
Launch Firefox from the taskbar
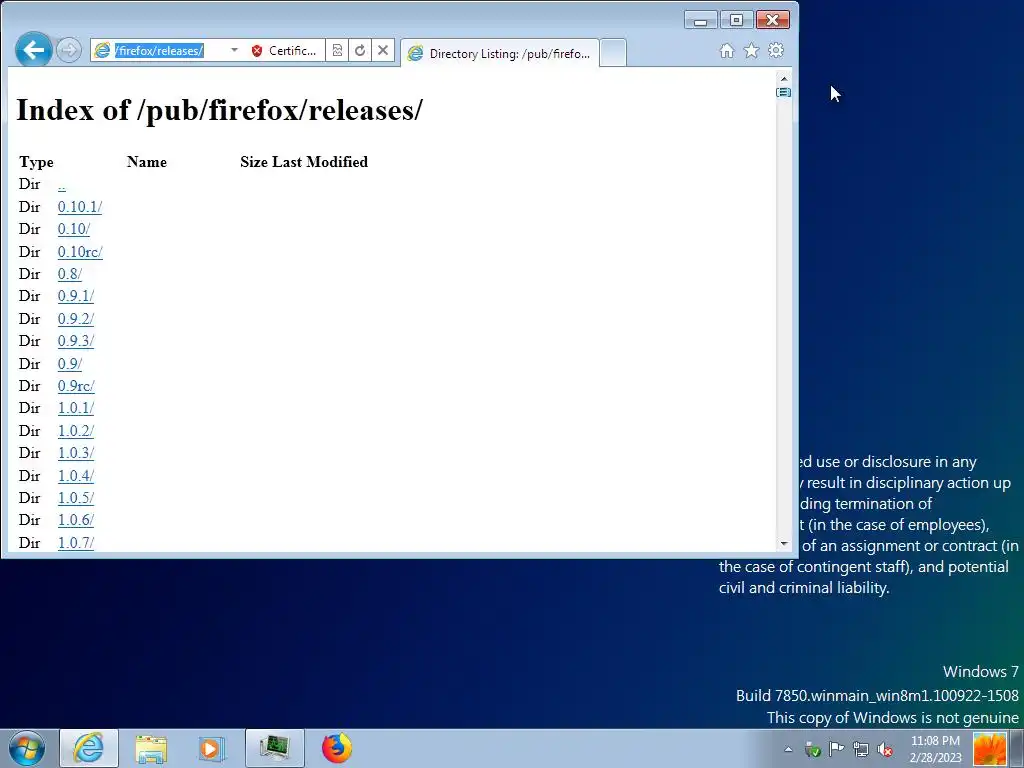click(x=336, y=748)
